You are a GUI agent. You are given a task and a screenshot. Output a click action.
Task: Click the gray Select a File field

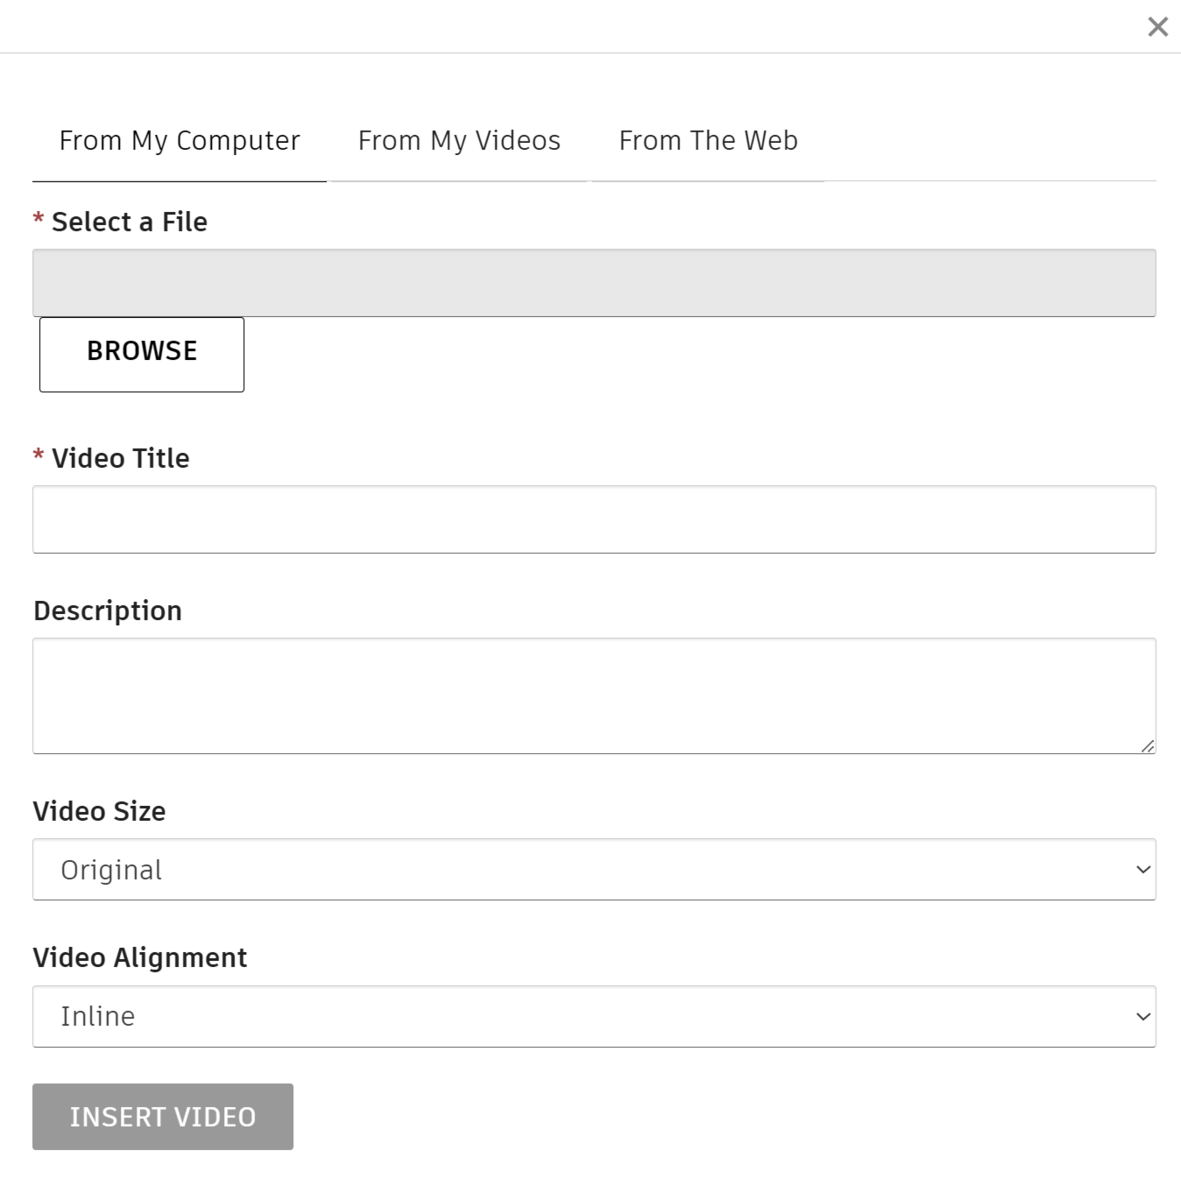tap(594, 283)
